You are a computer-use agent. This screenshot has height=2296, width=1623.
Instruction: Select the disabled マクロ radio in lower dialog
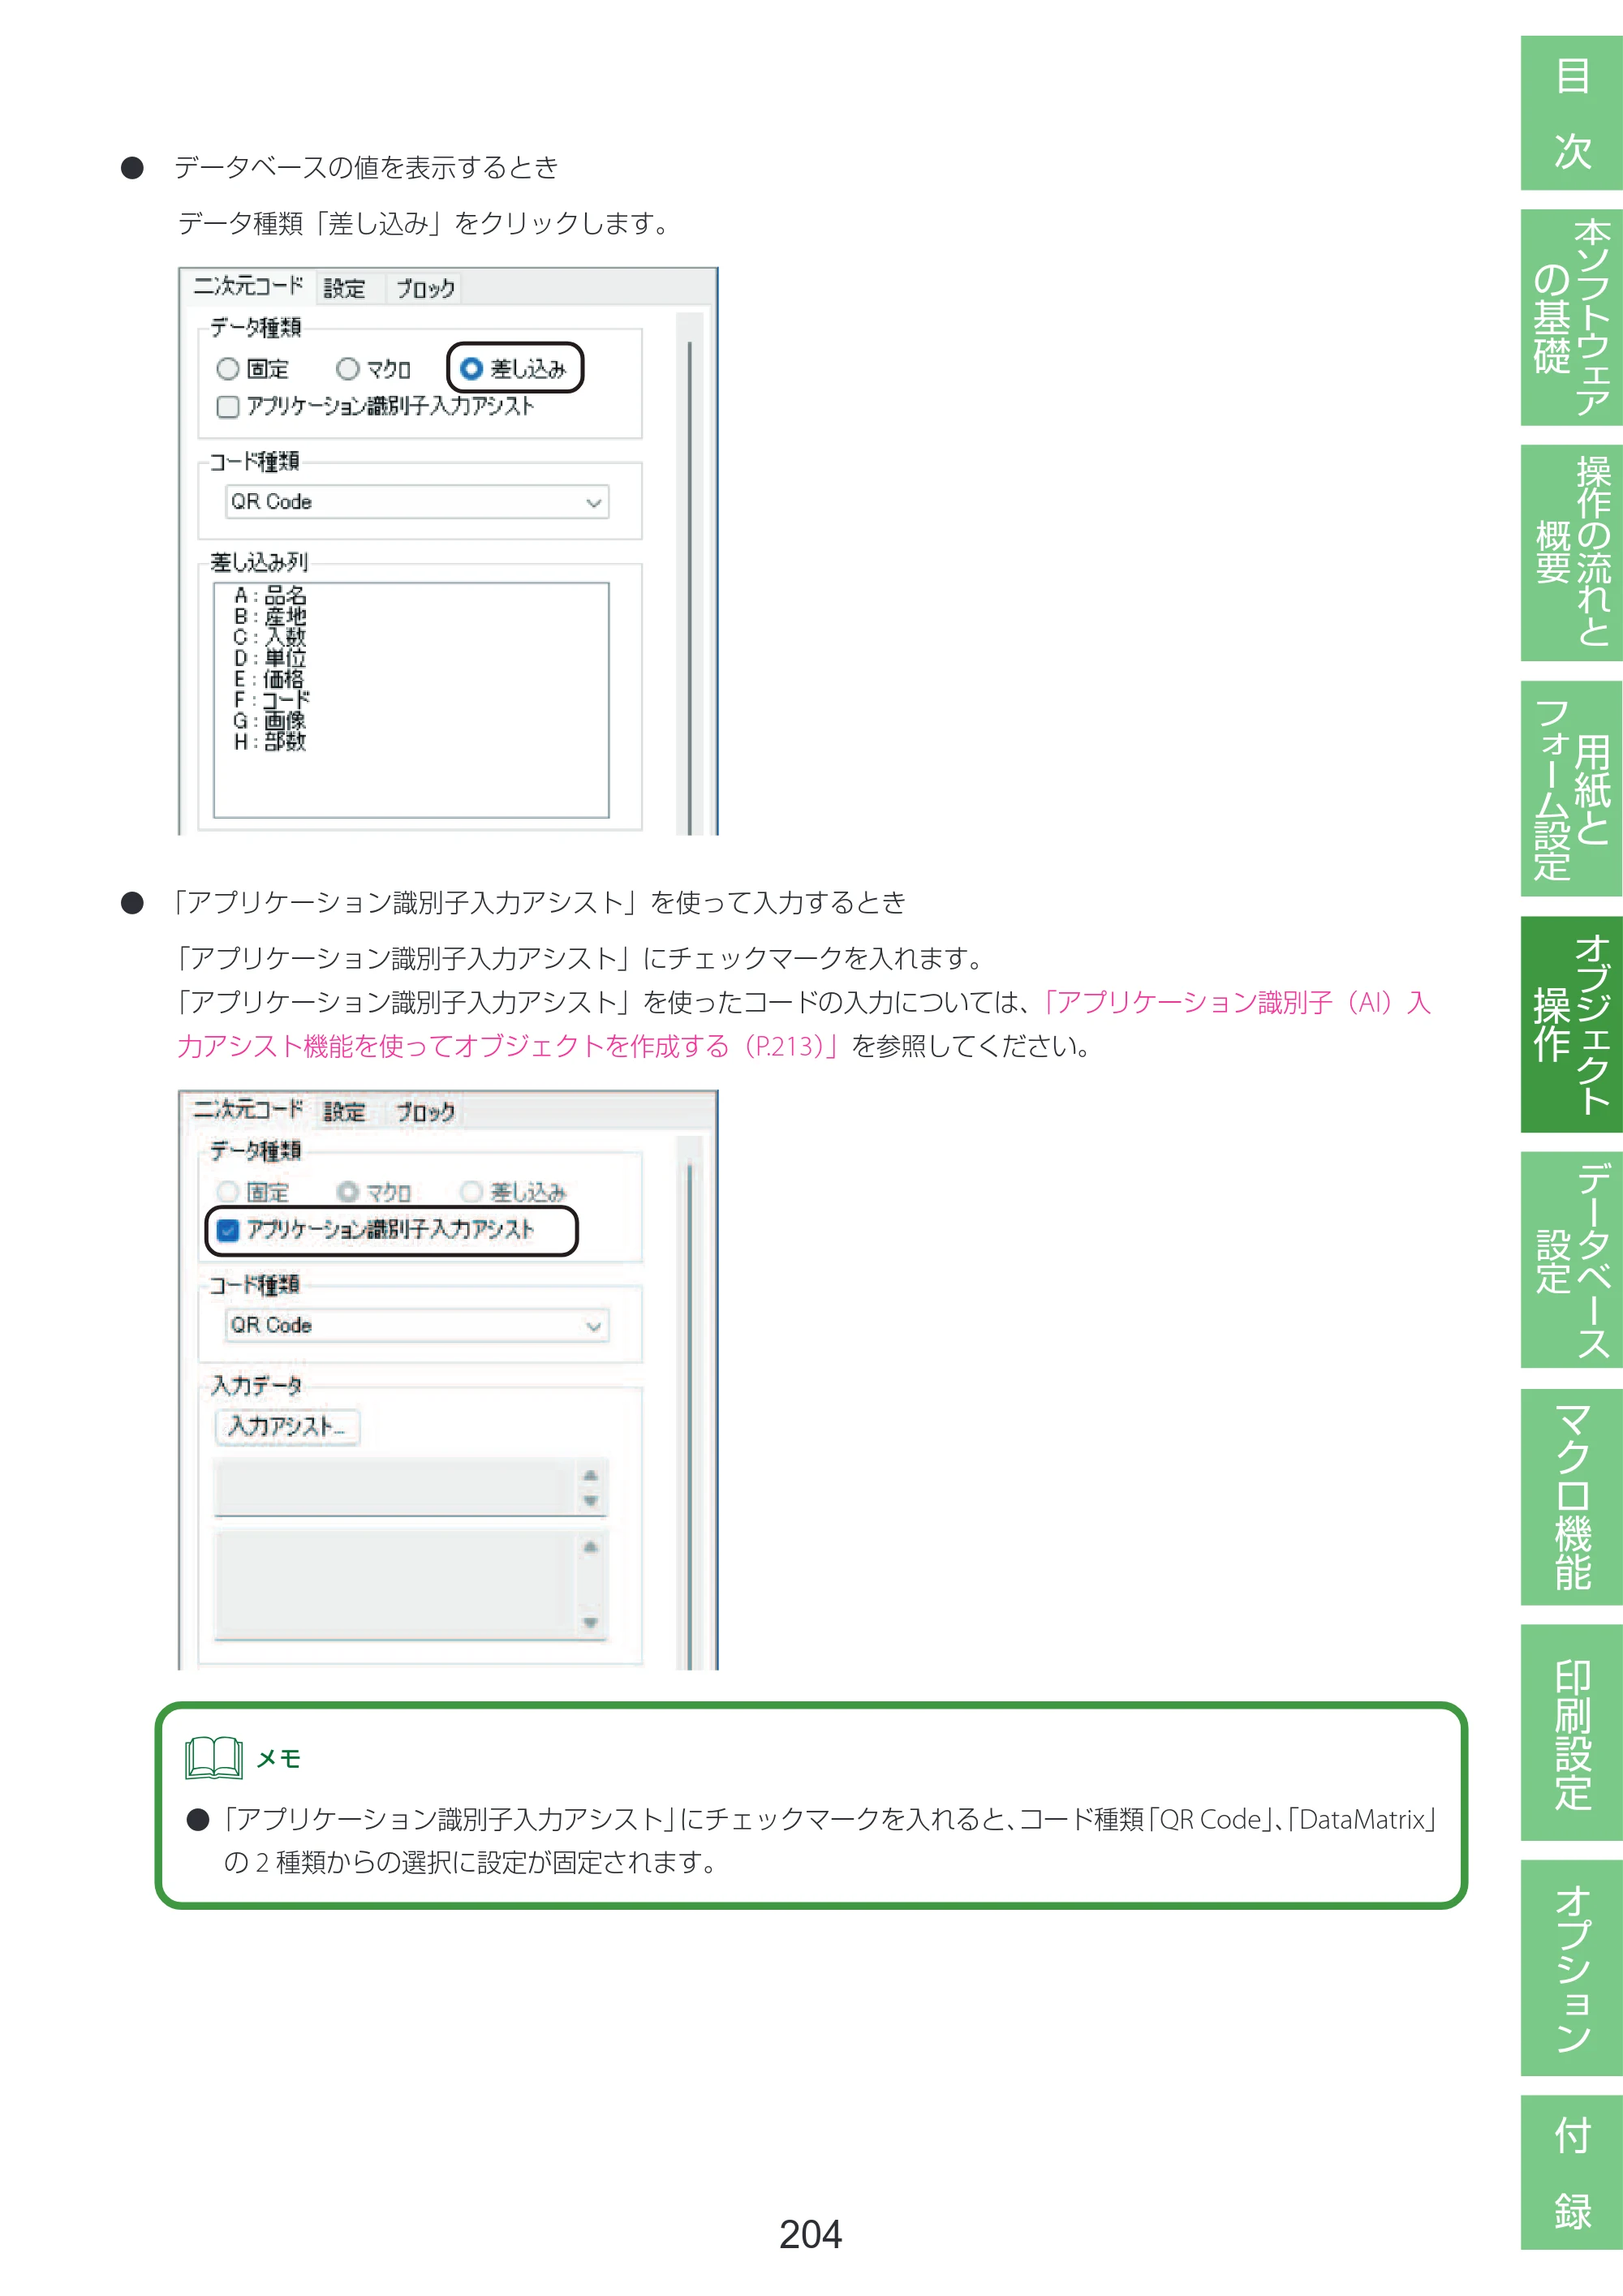347,1192
